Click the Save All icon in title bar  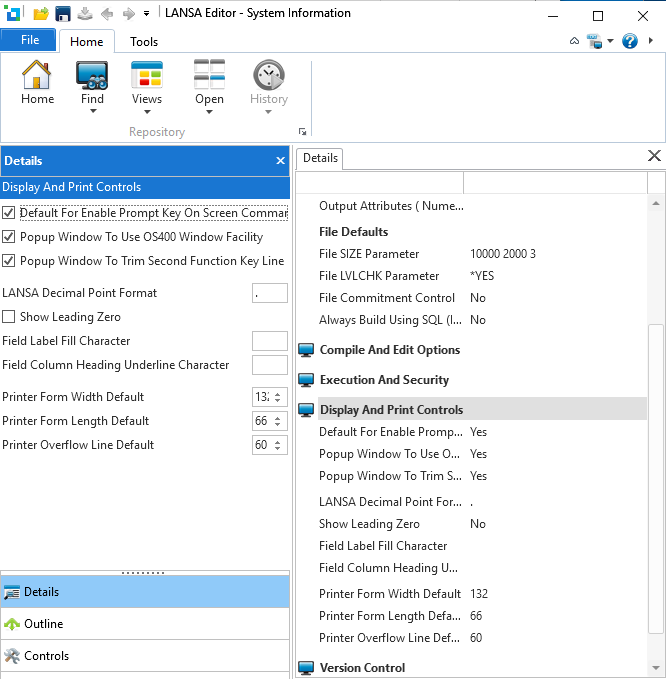click(63, 14)
